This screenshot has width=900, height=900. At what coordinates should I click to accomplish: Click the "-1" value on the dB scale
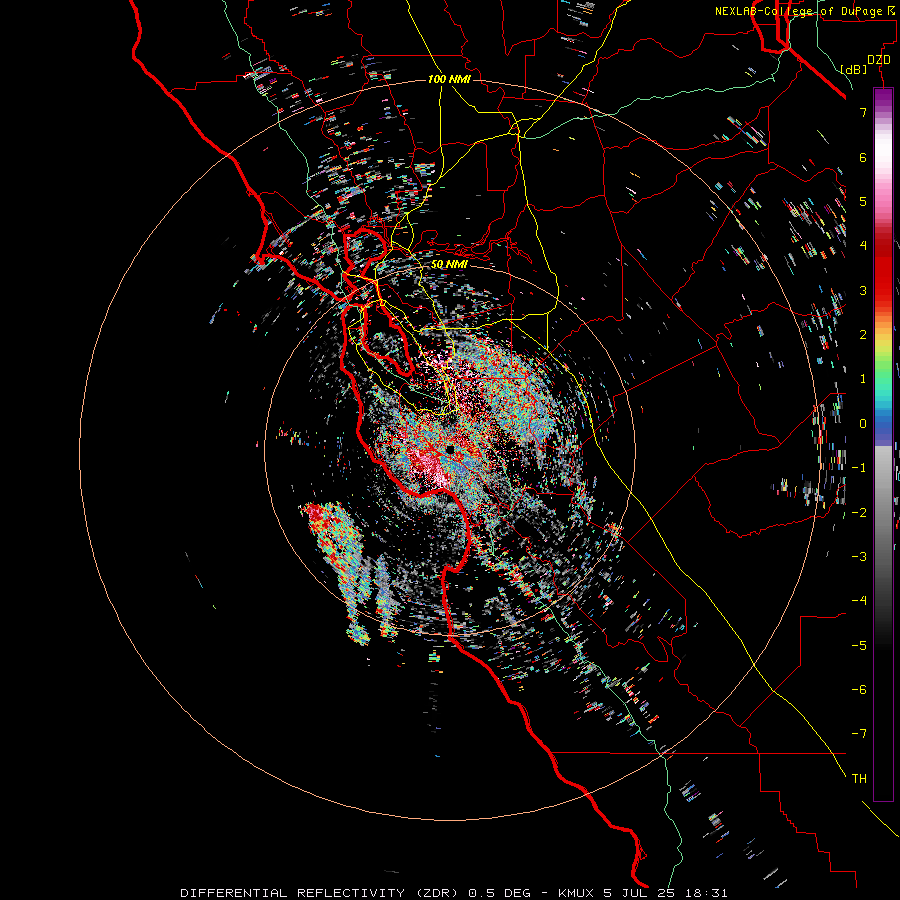pyautogui.click(x=859, y=468)
